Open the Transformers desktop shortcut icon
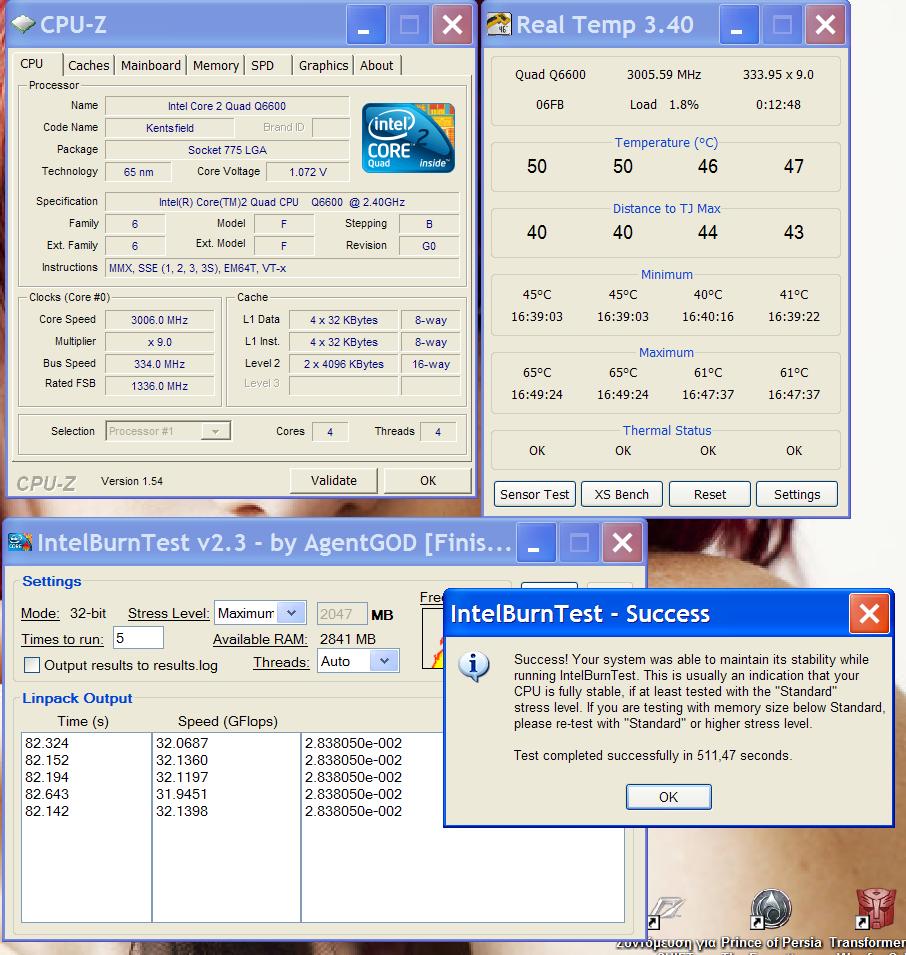Image resolution: width=906 pixels, height=955 pixels. [x=876, y=909]
